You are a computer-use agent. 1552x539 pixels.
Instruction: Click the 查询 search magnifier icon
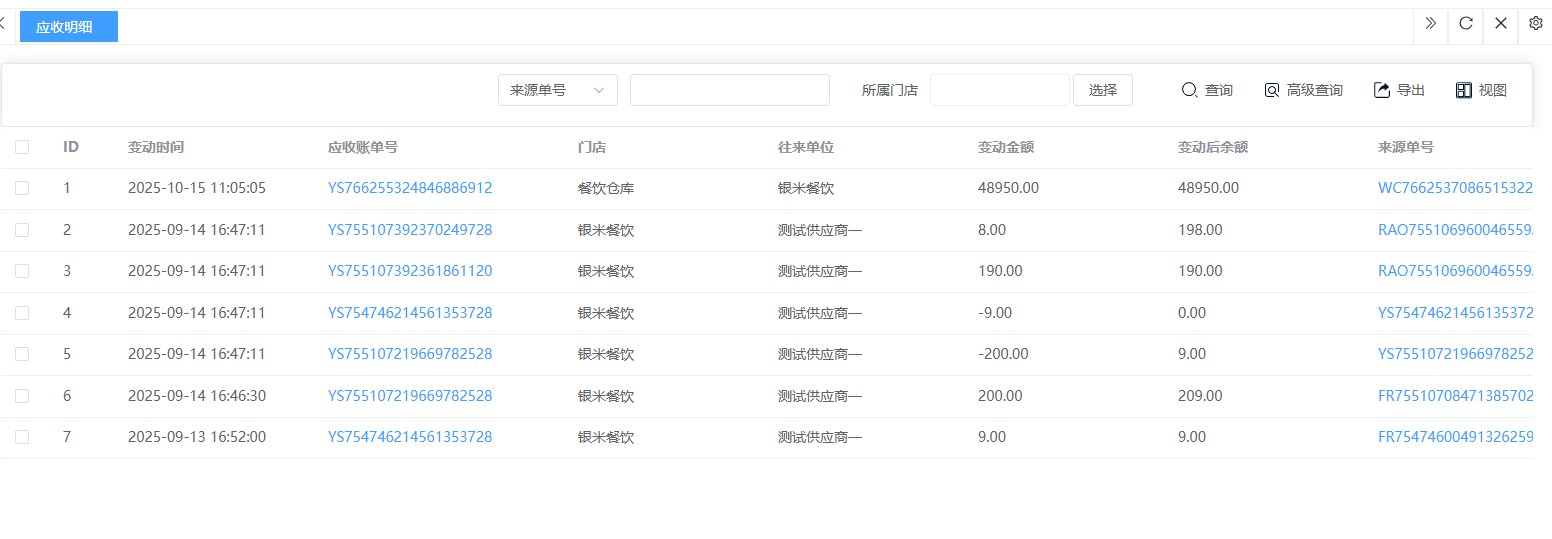(1189, 90)
